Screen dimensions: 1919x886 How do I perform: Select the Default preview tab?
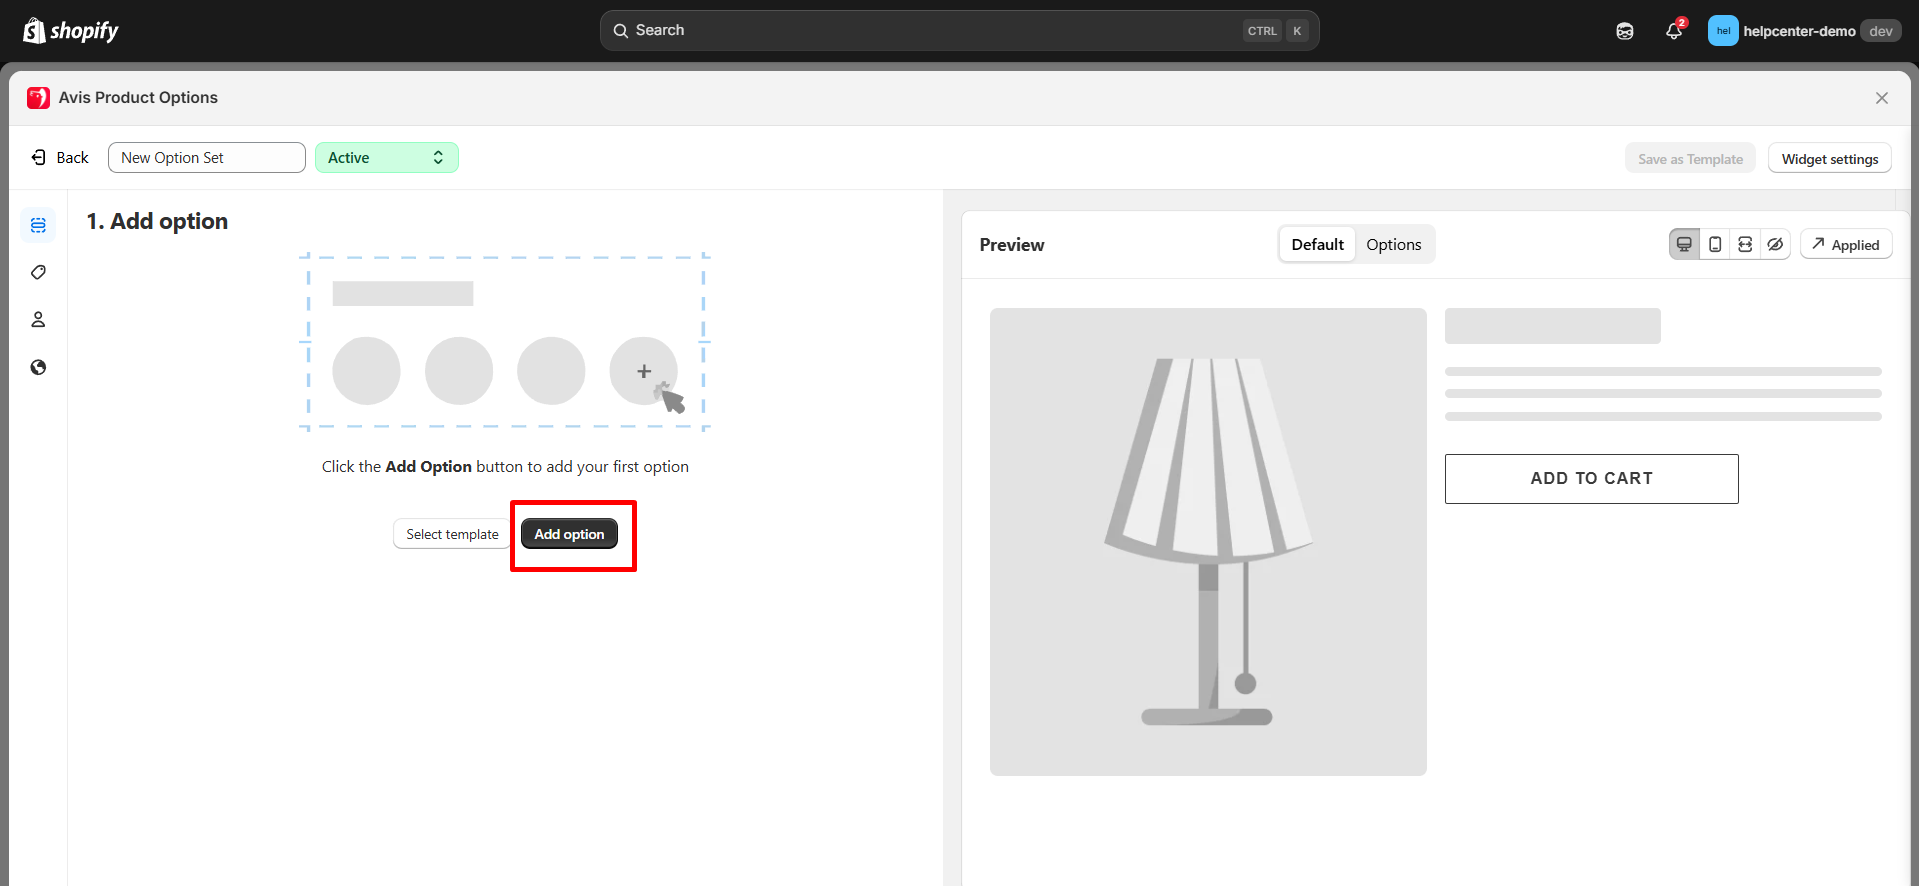[x=1317, y=245]
